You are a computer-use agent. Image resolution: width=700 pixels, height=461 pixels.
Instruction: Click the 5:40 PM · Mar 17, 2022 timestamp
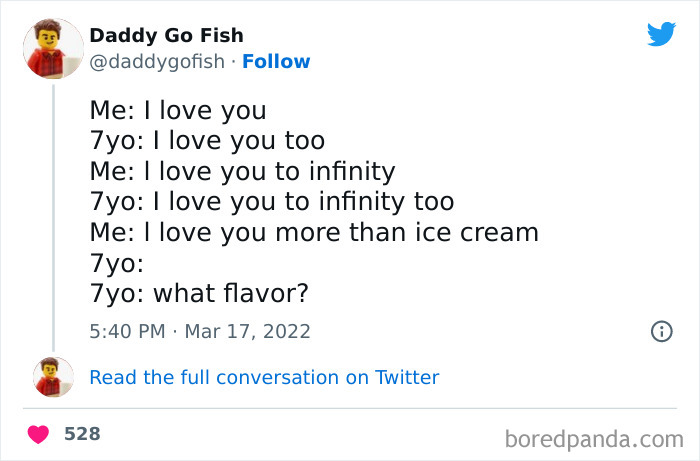[x=200, y=331]
